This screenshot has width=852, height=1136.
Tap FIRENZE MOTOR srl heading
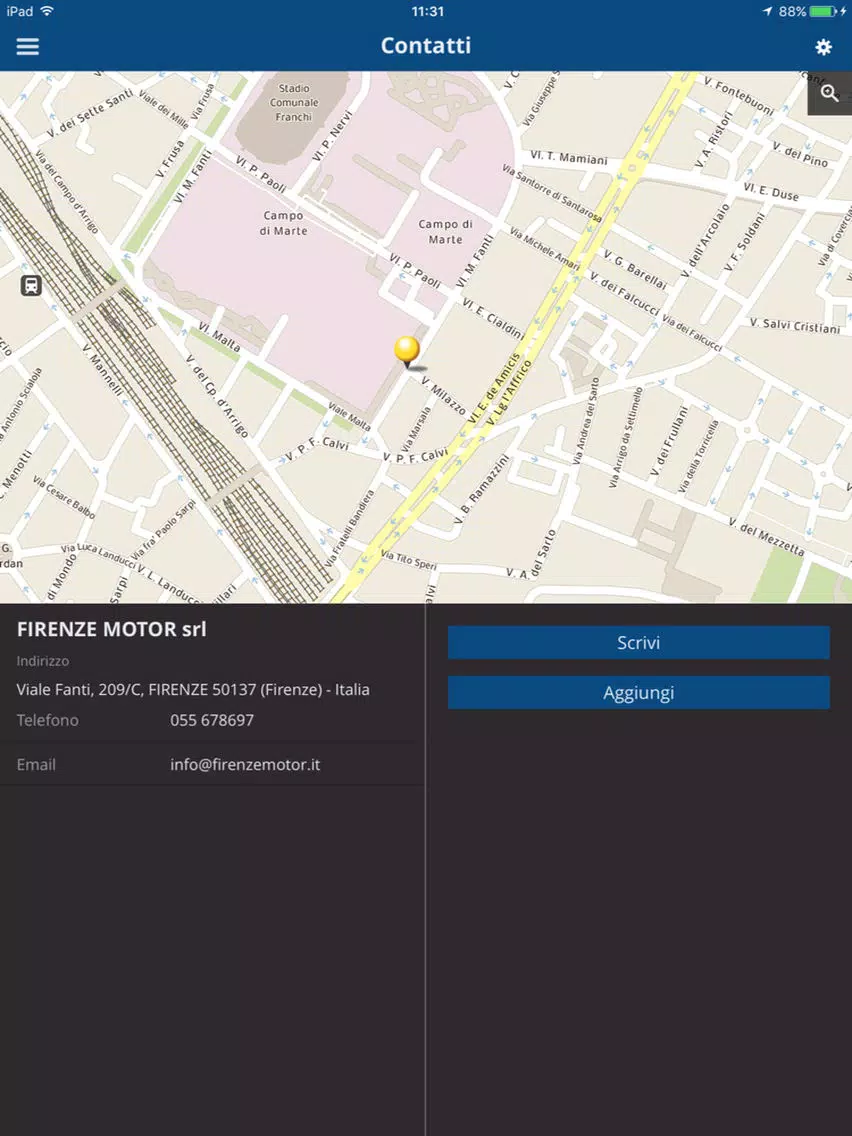point(112,630)
